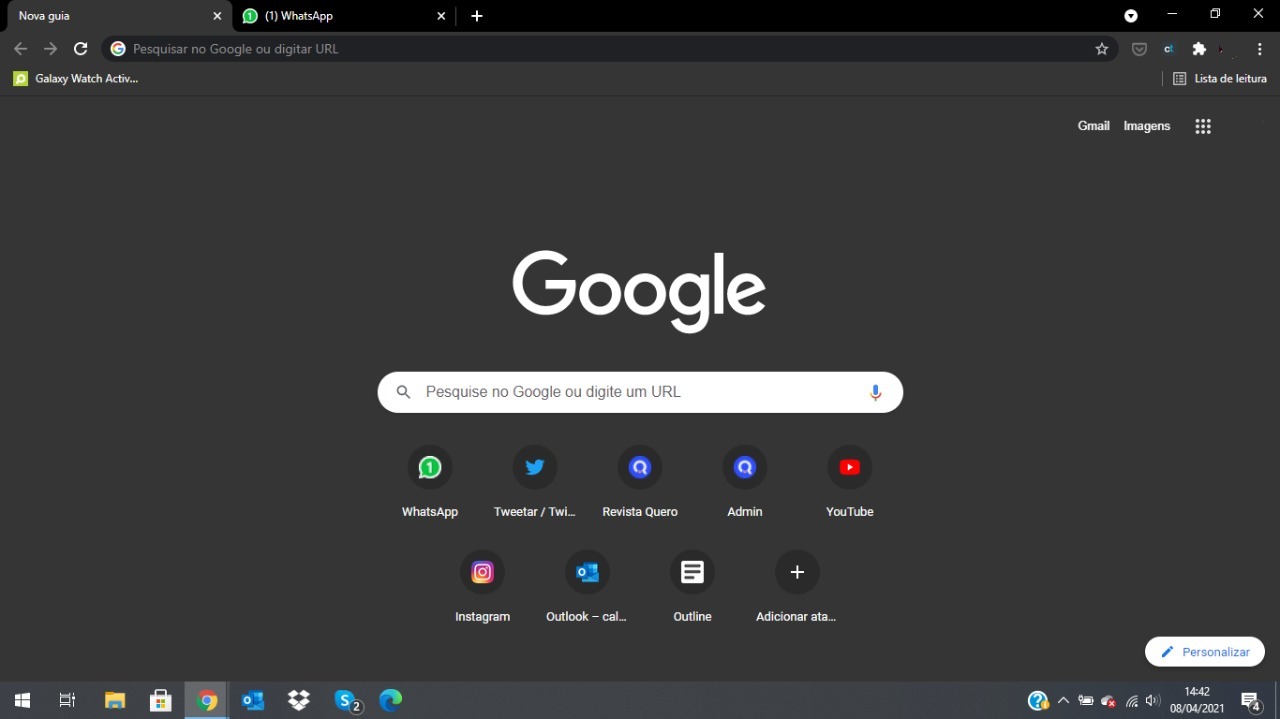Open Lista de leitura reading list
This screenshot has height=719, width=1280.
(1220, 78)
